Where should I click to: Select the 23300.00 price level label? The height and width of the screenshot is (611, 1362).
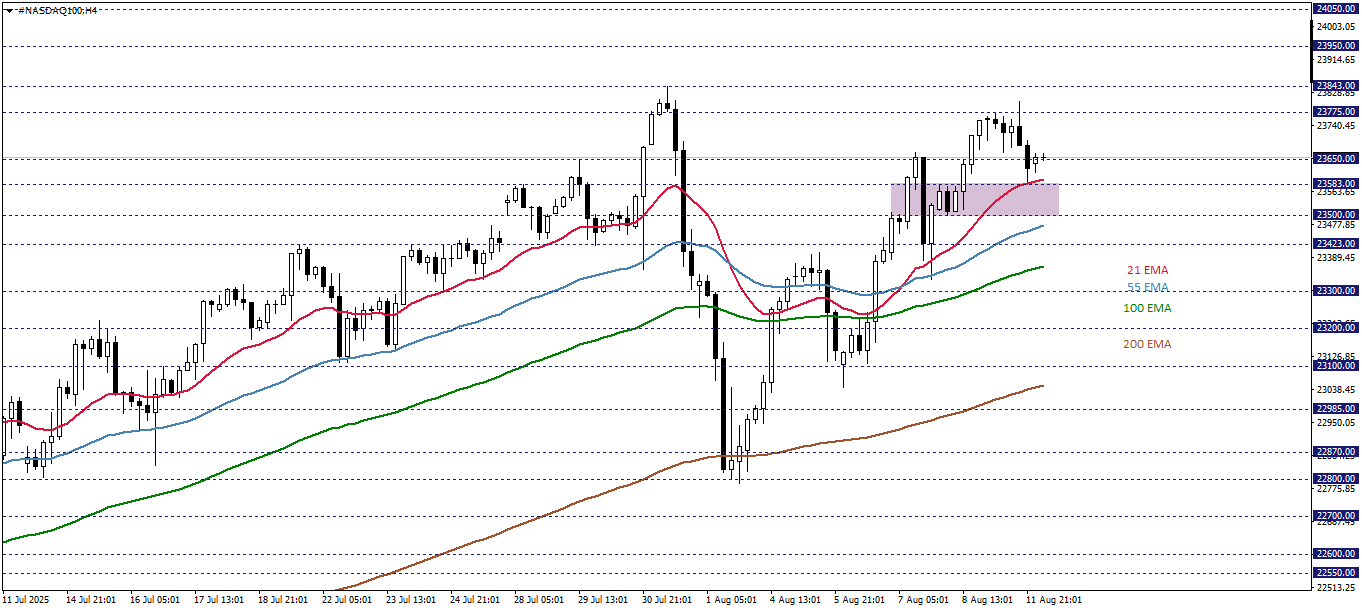coord(1336,291)
